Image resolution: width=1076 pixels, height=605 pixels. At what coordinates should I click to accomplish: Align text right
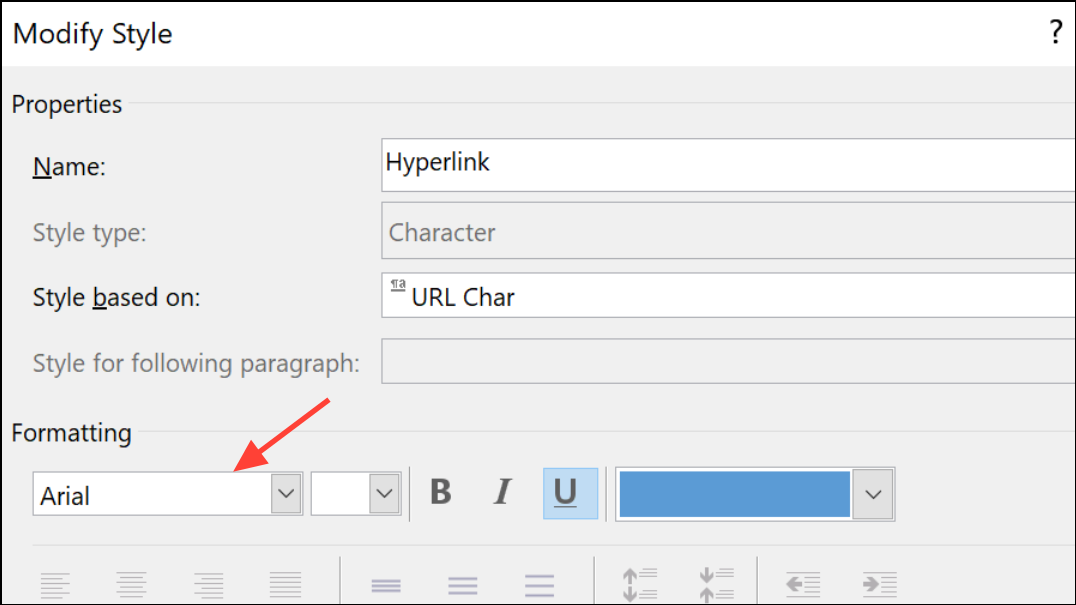click(x=209, y=585)
